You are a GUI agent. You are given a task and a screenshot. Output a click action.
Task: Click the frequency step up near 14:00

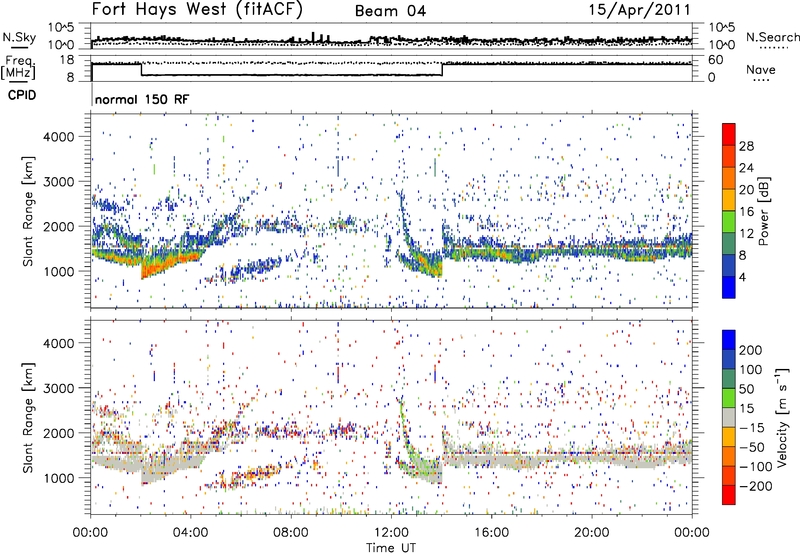coord(442,70)
